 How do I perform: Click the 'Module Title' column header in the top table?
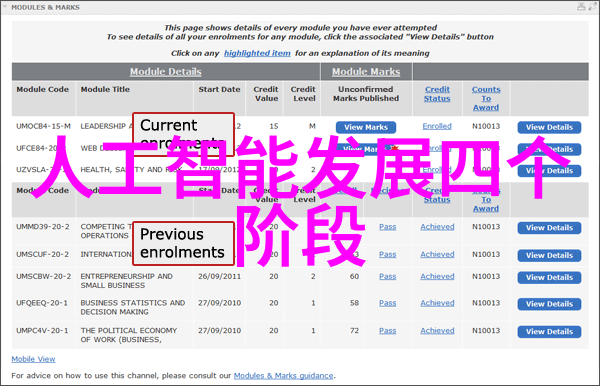[x=105, y=89]
